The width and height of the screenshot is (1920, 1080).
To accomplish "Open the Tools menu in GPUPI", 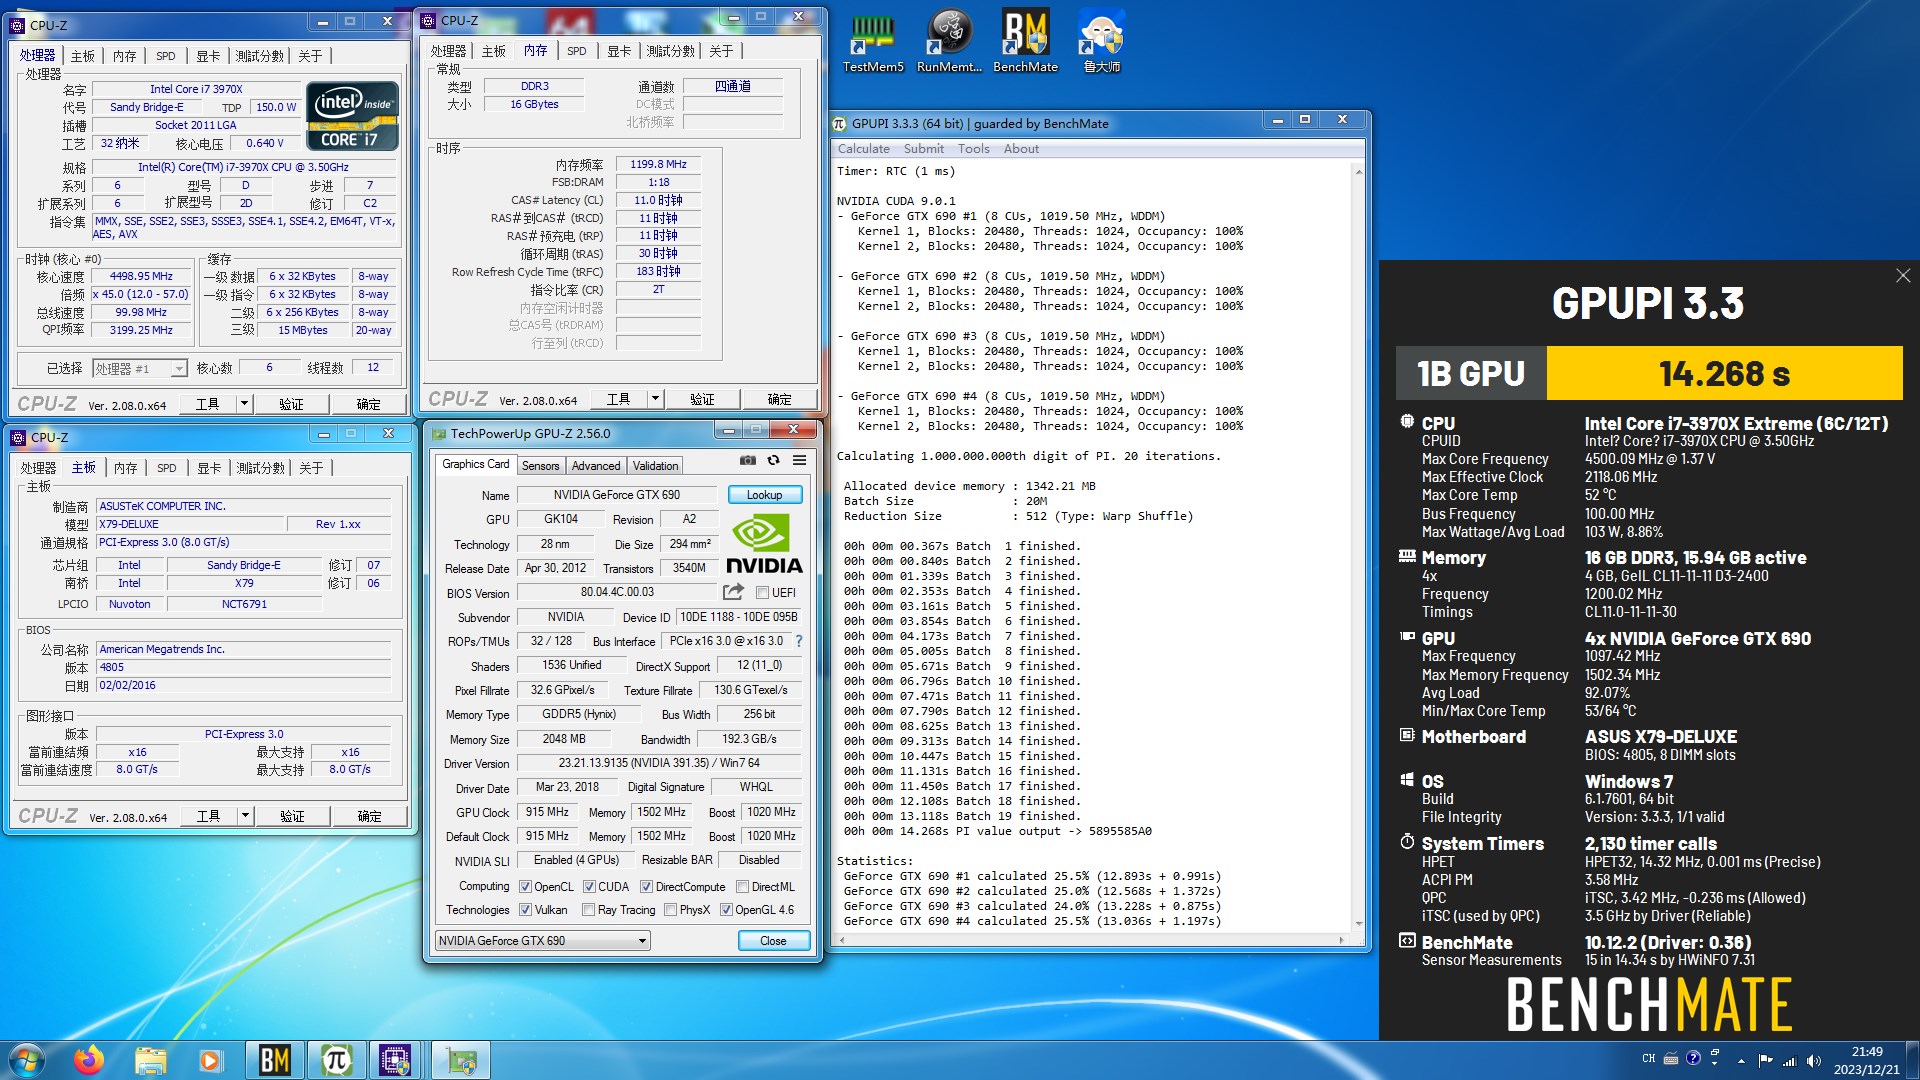I will [x=973, y=149].
